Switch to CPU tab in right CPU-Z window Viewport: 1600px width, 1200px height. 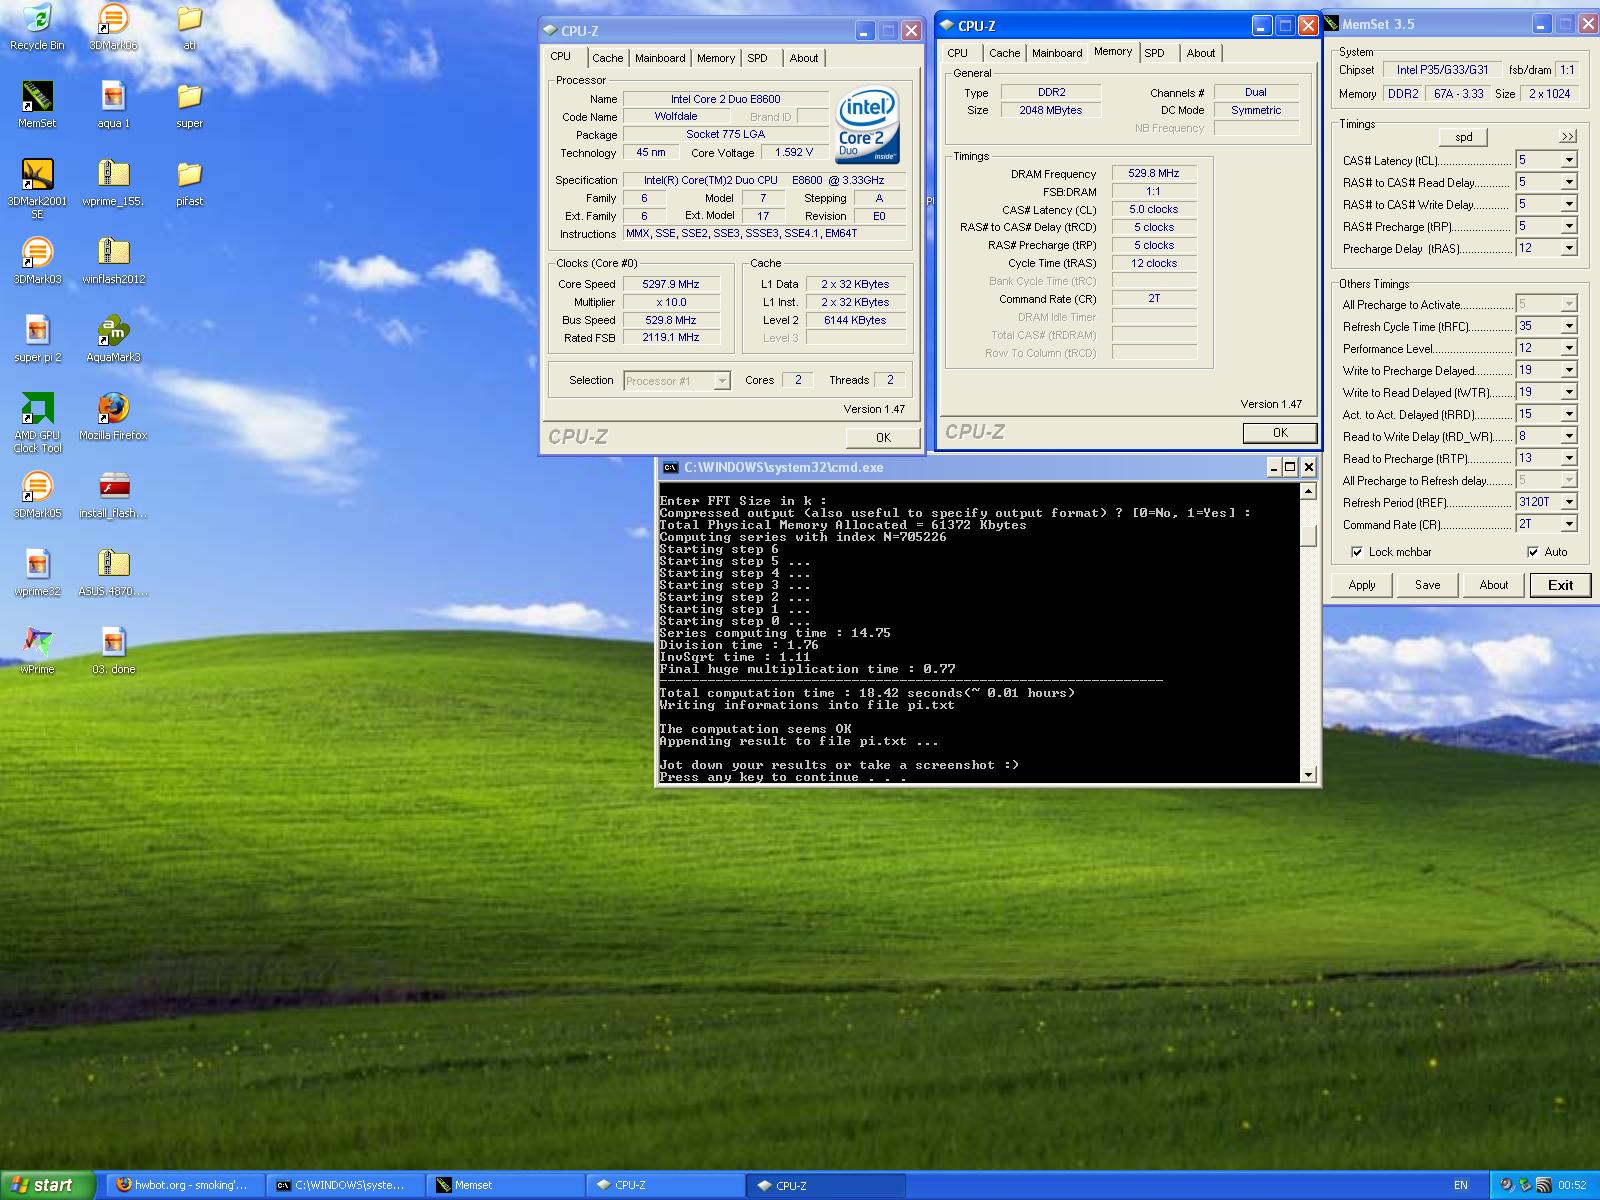tap(957, 53)
